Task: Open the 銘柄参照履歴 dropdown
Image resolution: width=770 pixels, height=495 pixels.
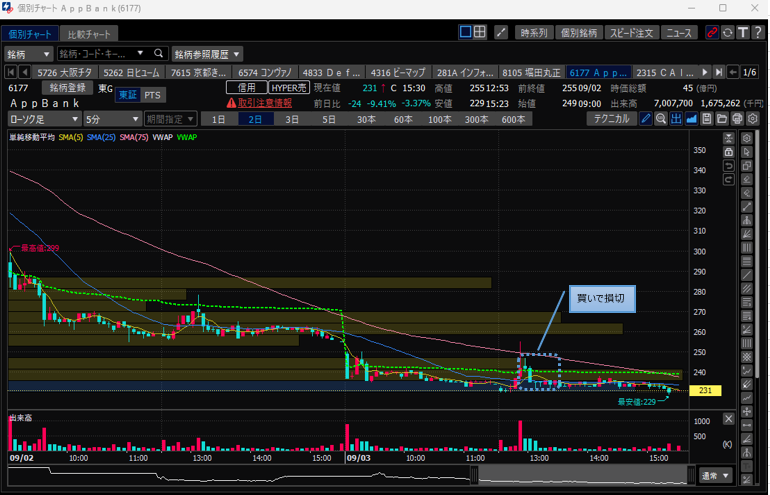Action: (206, 53)
